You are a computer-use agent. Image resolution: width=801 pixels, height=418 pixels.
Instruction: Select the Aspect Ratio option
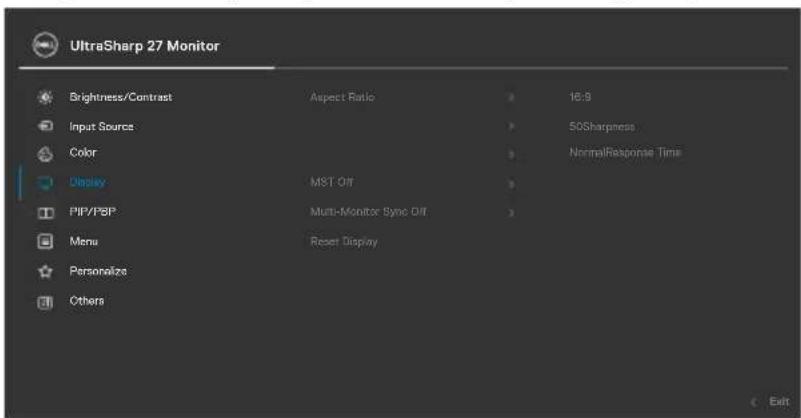[x=342, y=97]
